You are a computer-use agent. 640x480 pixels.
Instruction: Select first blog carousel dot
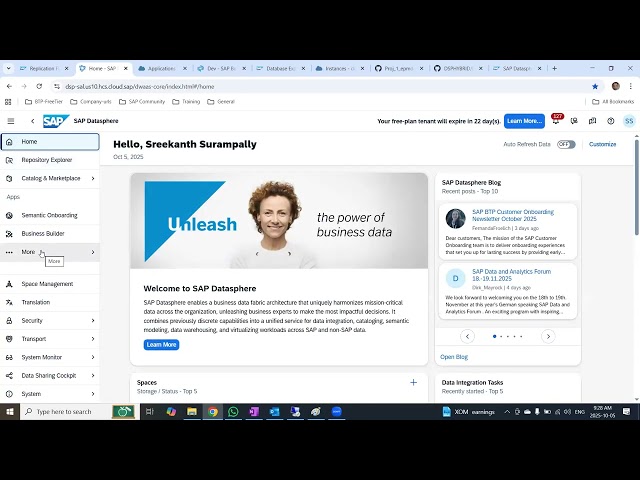pyautogui.click(x=495, y=336)
